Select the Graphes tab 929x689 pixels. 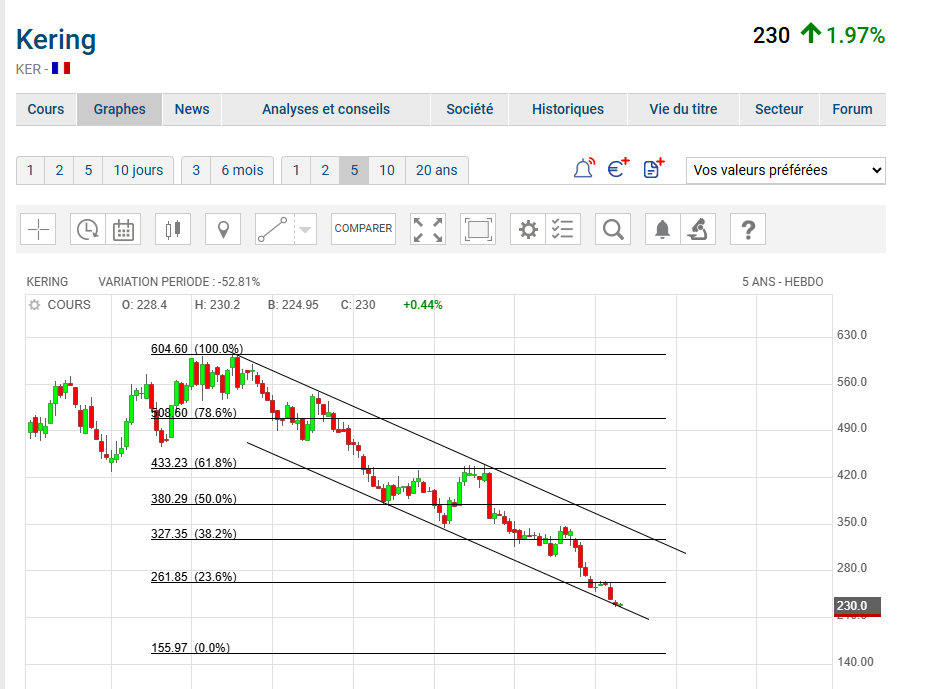[119, 109]
